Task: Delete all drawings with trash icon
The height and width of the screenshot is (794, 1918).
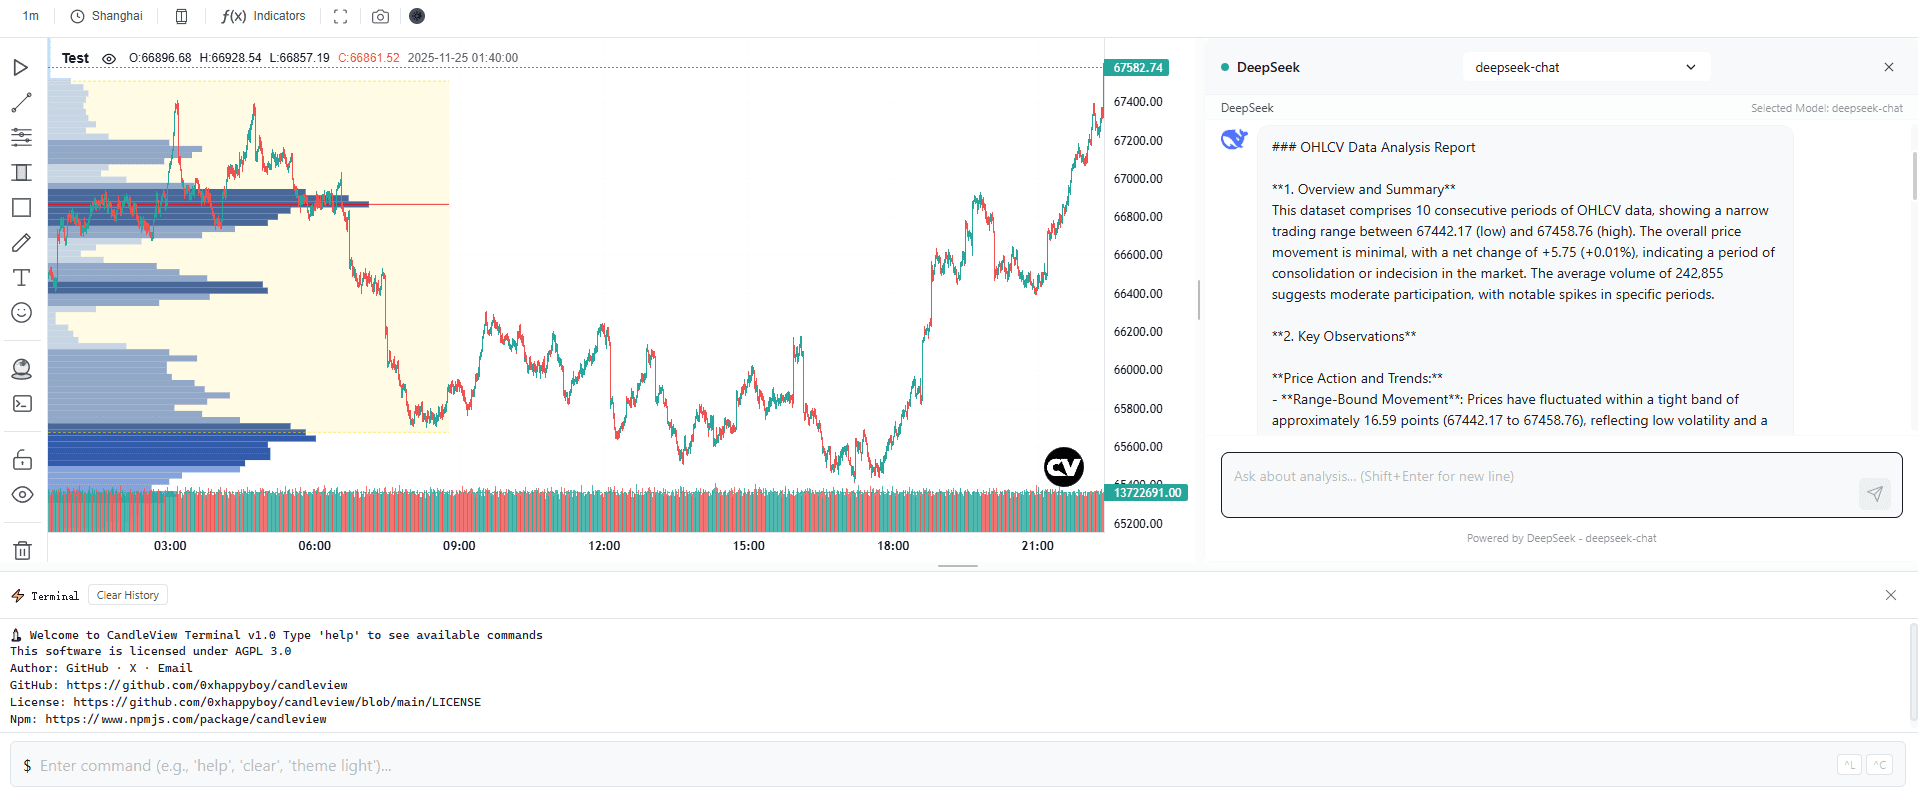Action: 22,550
